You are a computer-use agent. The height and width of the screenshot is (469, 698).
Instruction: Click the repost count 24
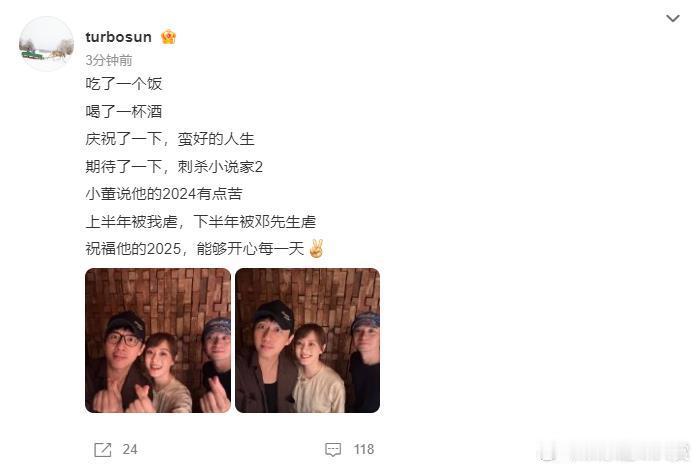pyautogui.click(x=130, y=449)
